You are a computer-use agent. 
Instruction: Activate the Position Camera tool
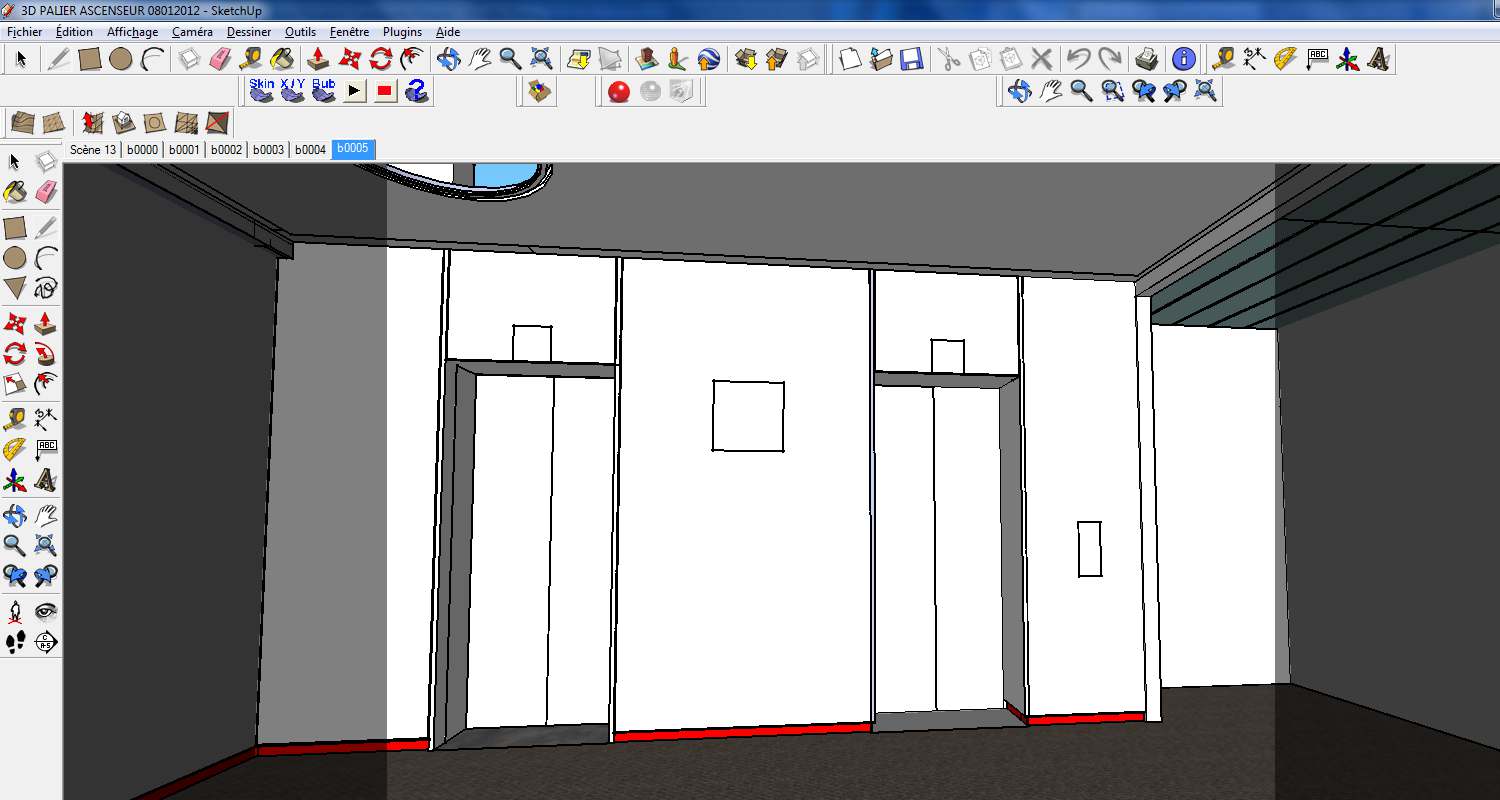(15, 611)
